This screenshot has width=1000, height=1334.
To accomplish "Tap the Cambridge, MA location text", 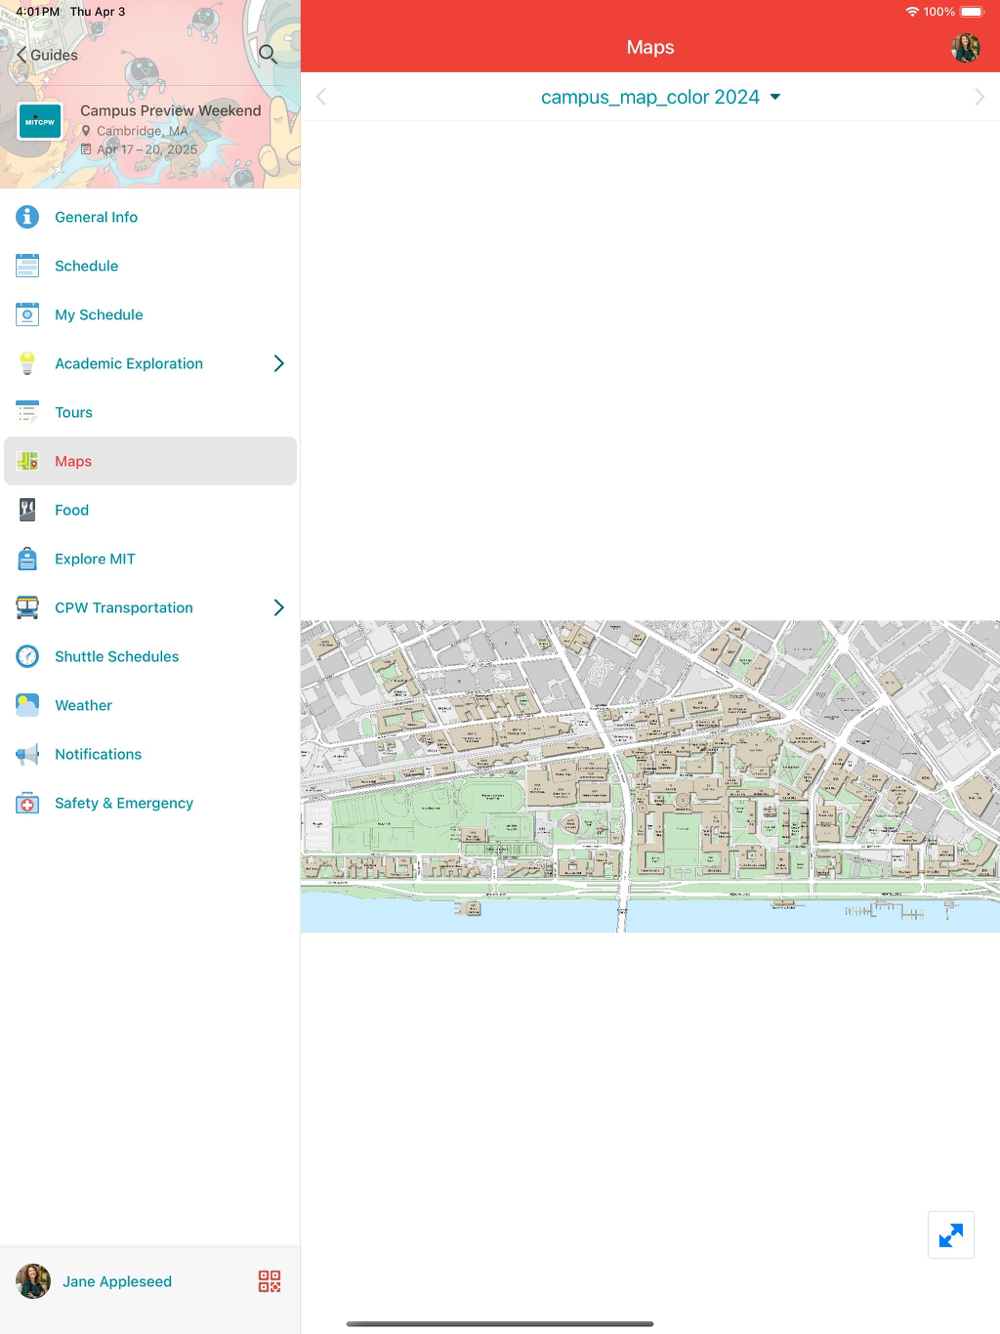I will coord(142,131).
